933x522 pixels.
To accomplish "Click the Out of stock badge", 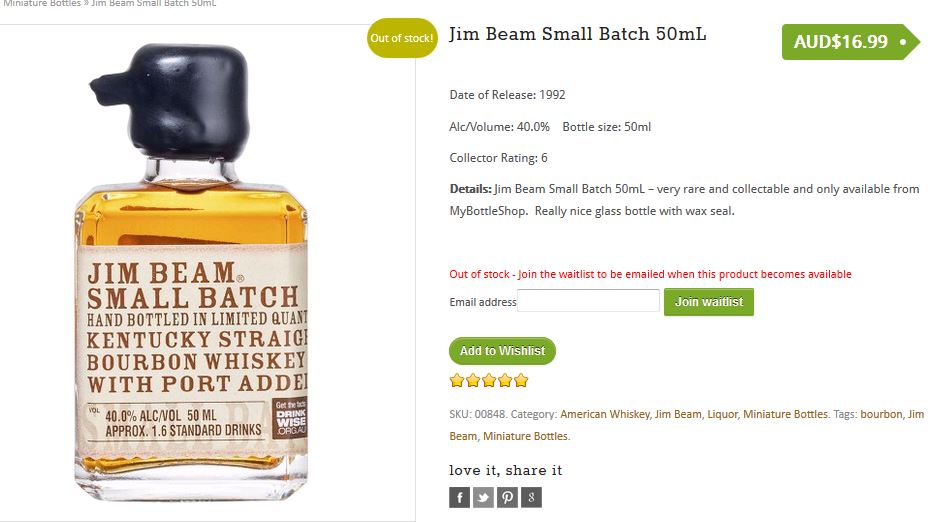I will click(402, 38).
